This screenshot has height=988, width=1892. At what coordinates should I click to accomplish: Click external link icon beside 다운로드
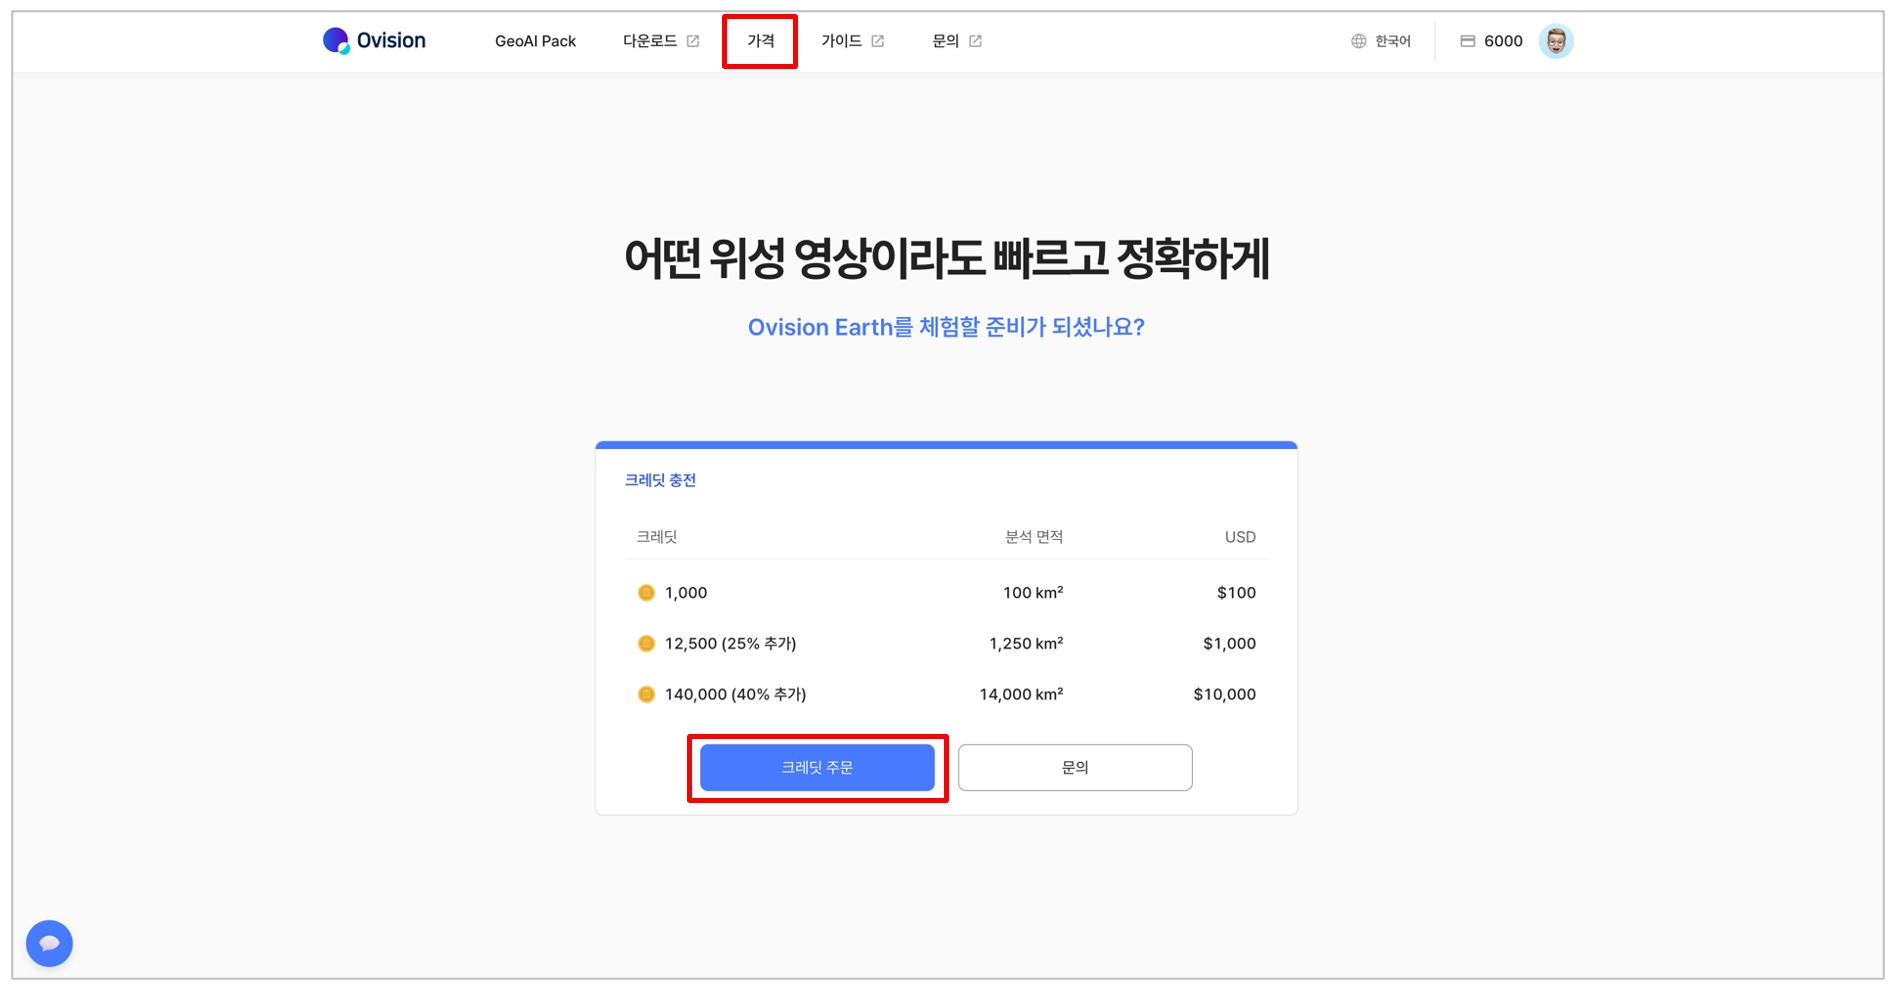tap(693, 41)
